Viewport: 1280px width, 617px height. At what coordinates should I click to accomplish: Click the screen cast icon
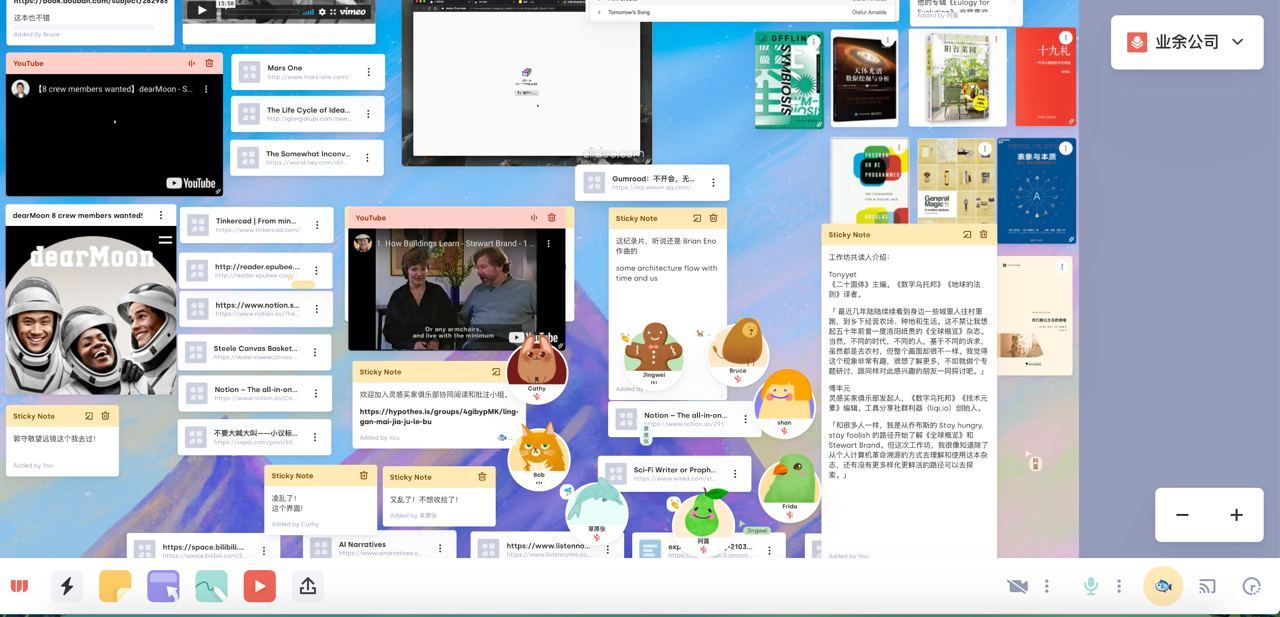point(1207,586)
